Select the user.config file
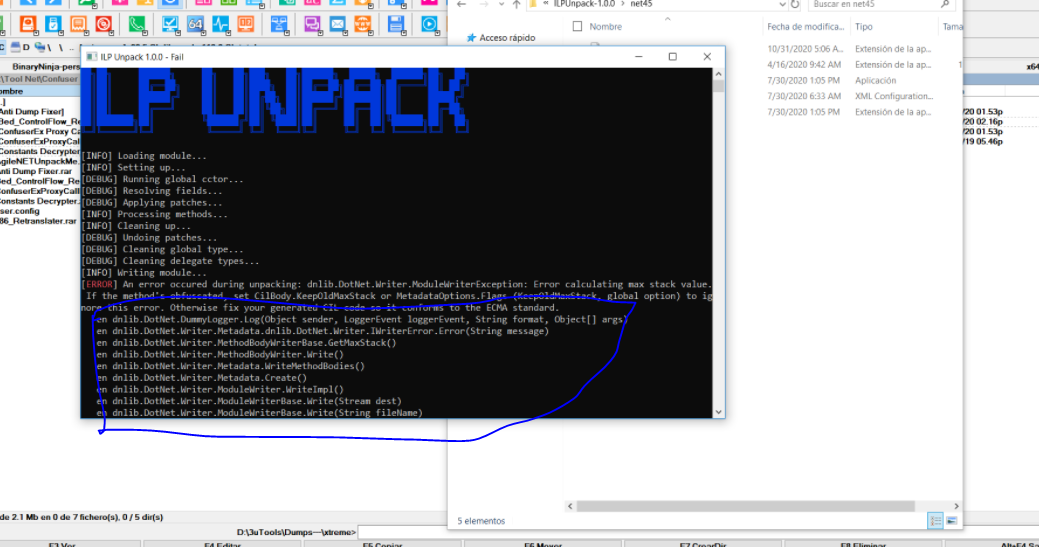This screenshot has height=547, width=1039. point(20,211)
